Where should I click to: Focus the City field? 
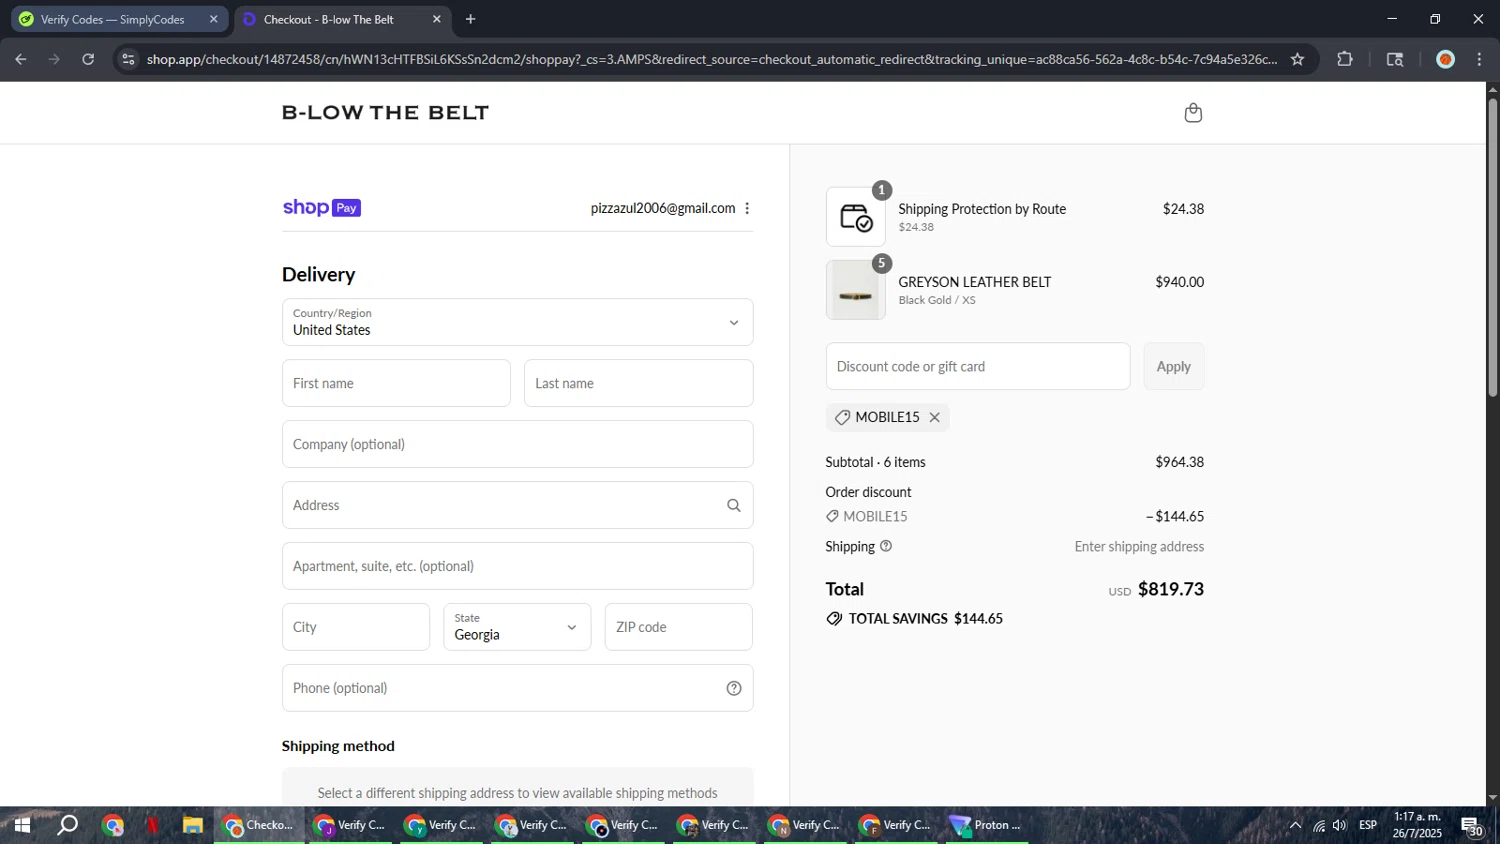[x=356, y=627]
